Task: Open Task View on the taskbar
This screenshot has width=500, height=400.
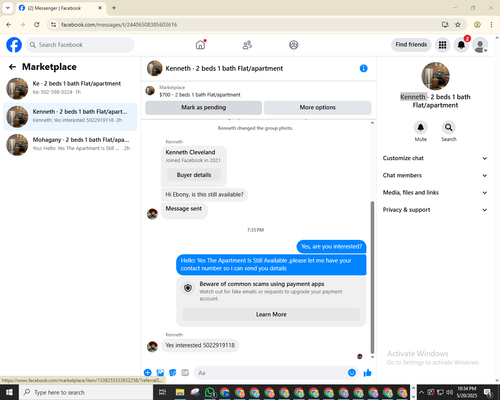Action: point(162,392)
